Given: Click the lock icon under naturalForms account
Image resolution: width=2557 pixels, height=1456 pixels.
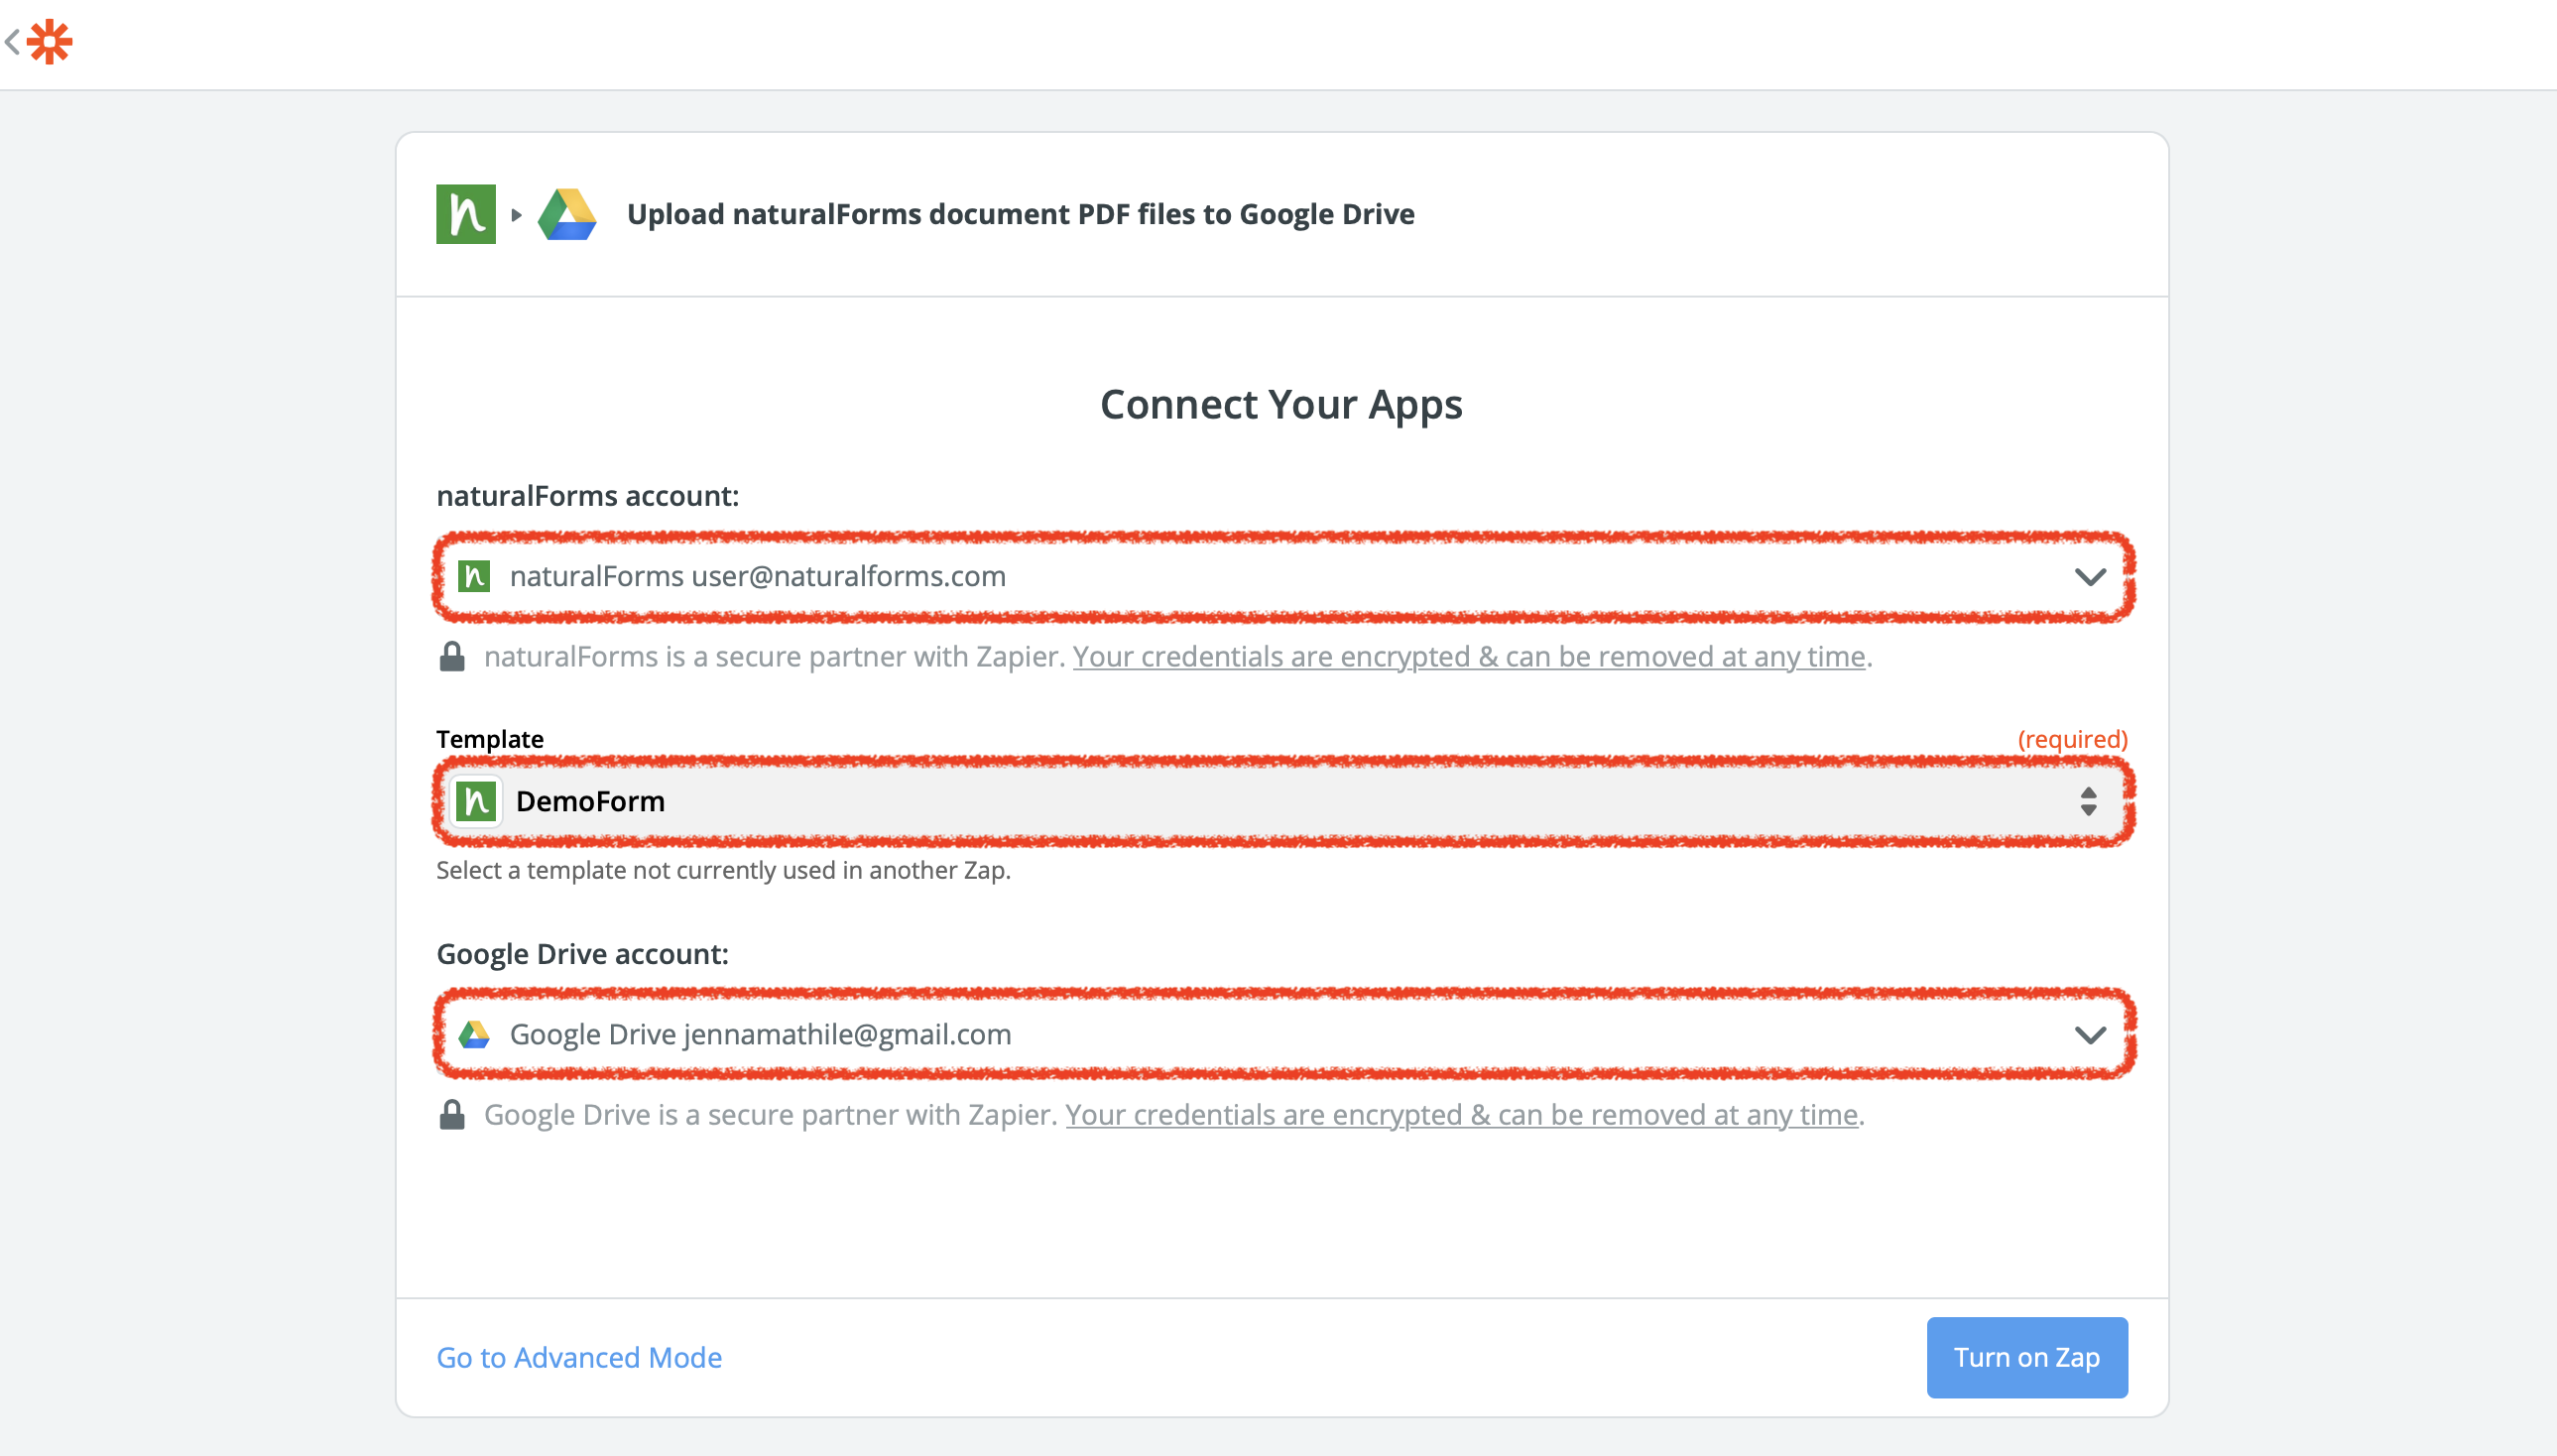Looking at the screenshot, I should tap(452, 657).
